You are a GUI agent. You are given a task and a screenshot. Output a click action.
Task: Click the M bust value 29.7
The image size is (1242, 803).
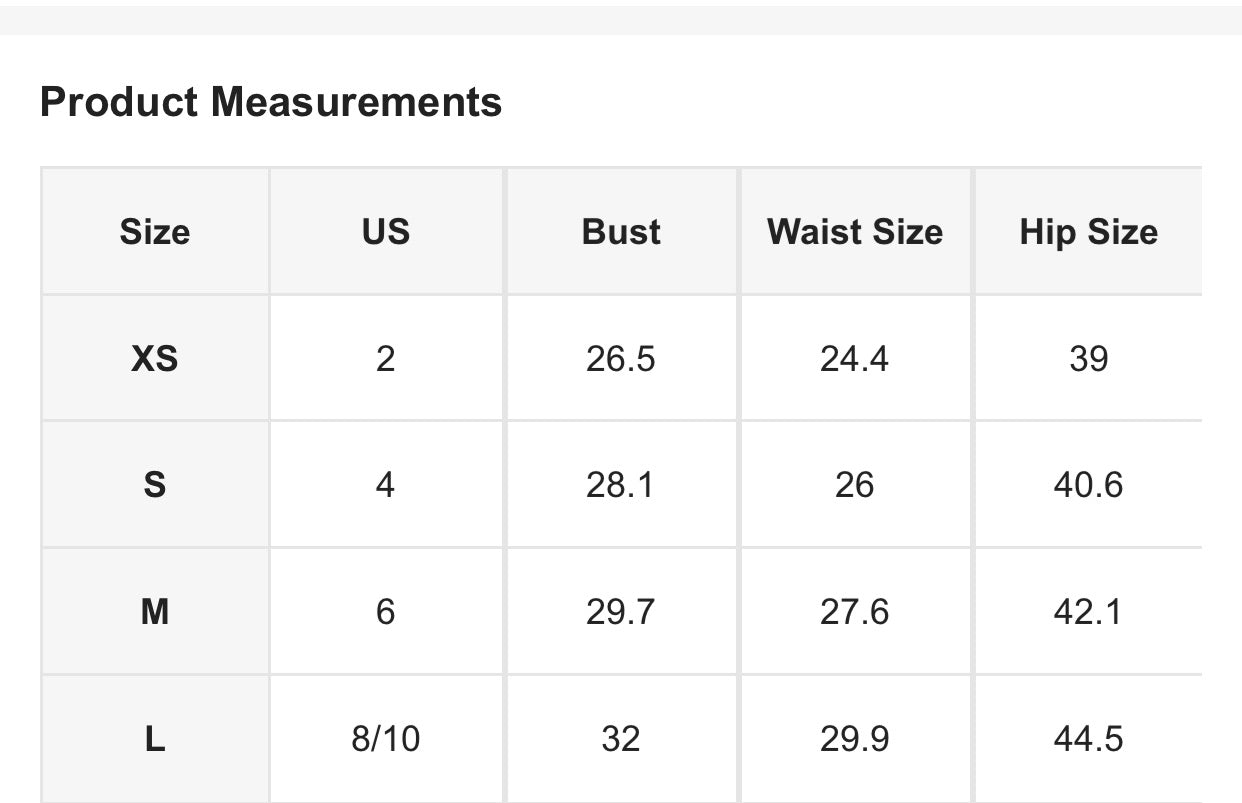621,612
